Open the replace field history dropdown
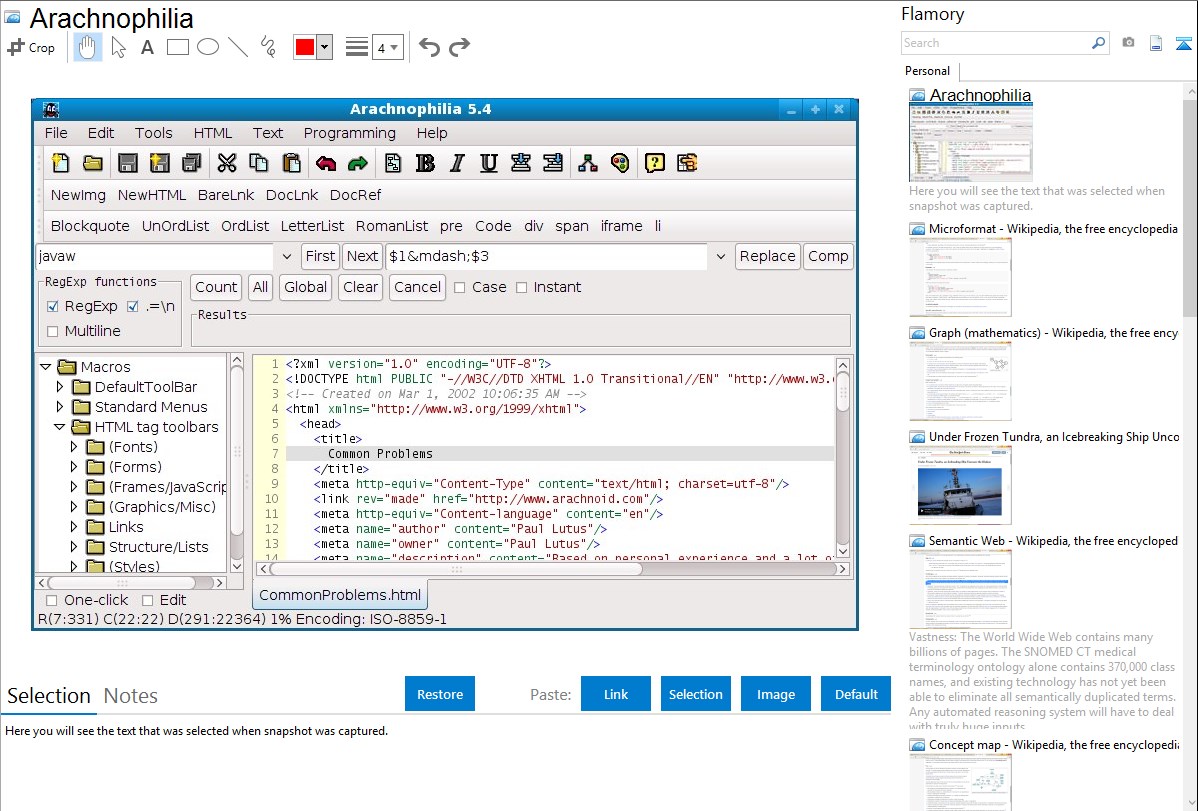 [x=720, y=257]
